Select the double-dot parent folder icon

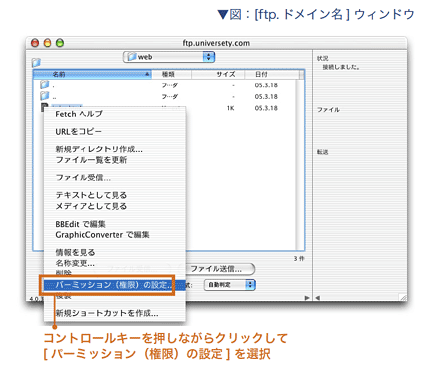44,96
